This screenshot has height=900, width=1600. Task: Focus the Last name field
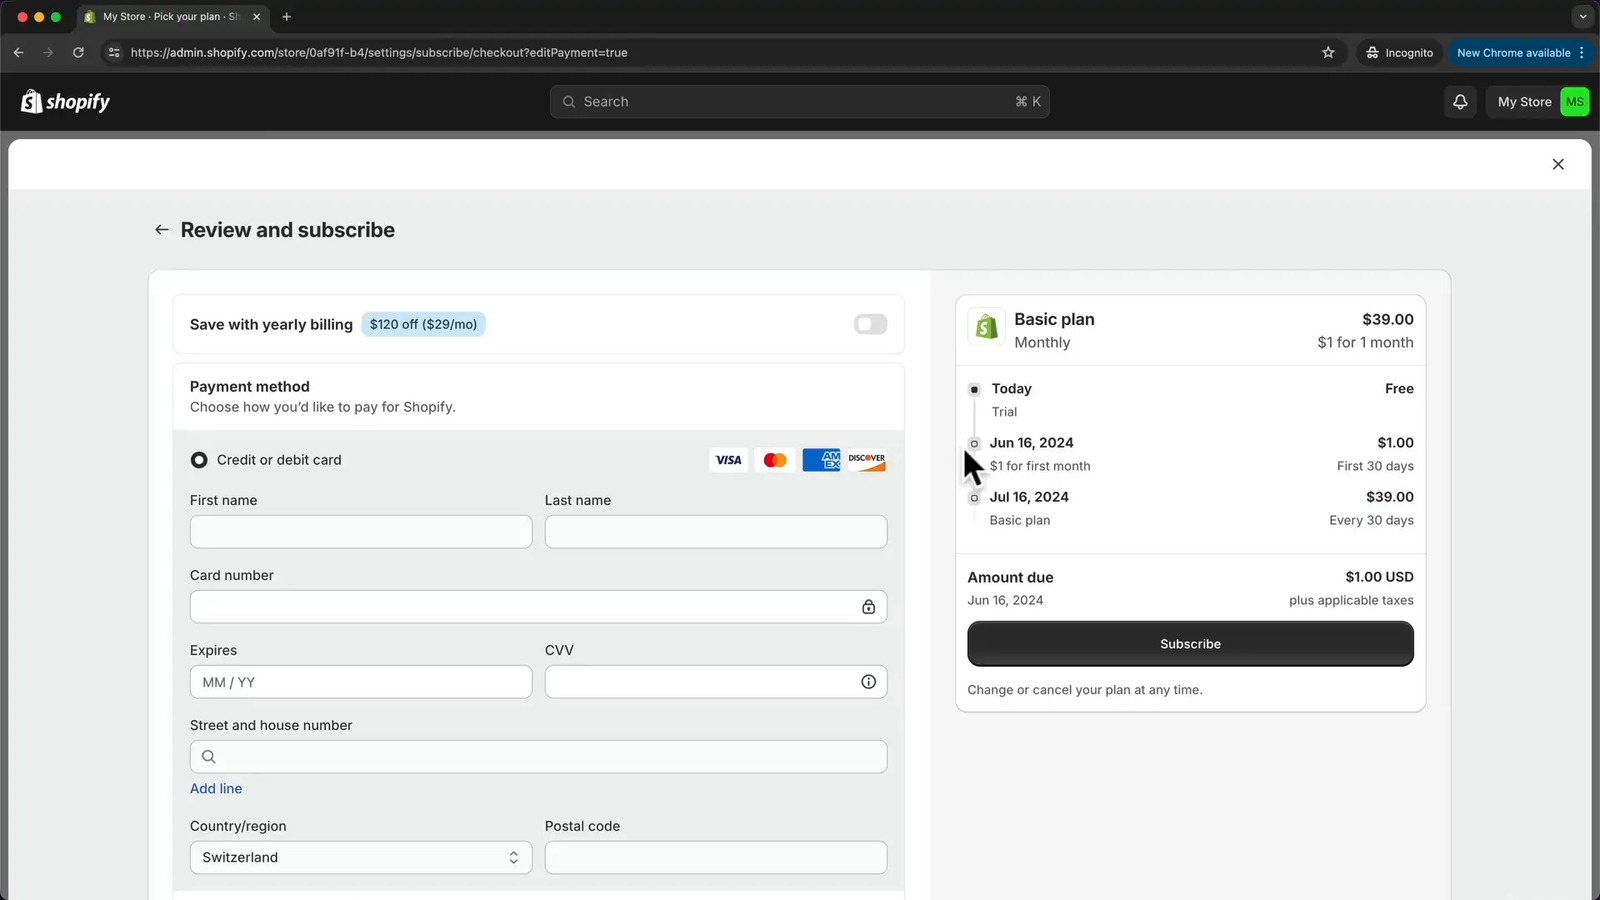click(716, 532)
